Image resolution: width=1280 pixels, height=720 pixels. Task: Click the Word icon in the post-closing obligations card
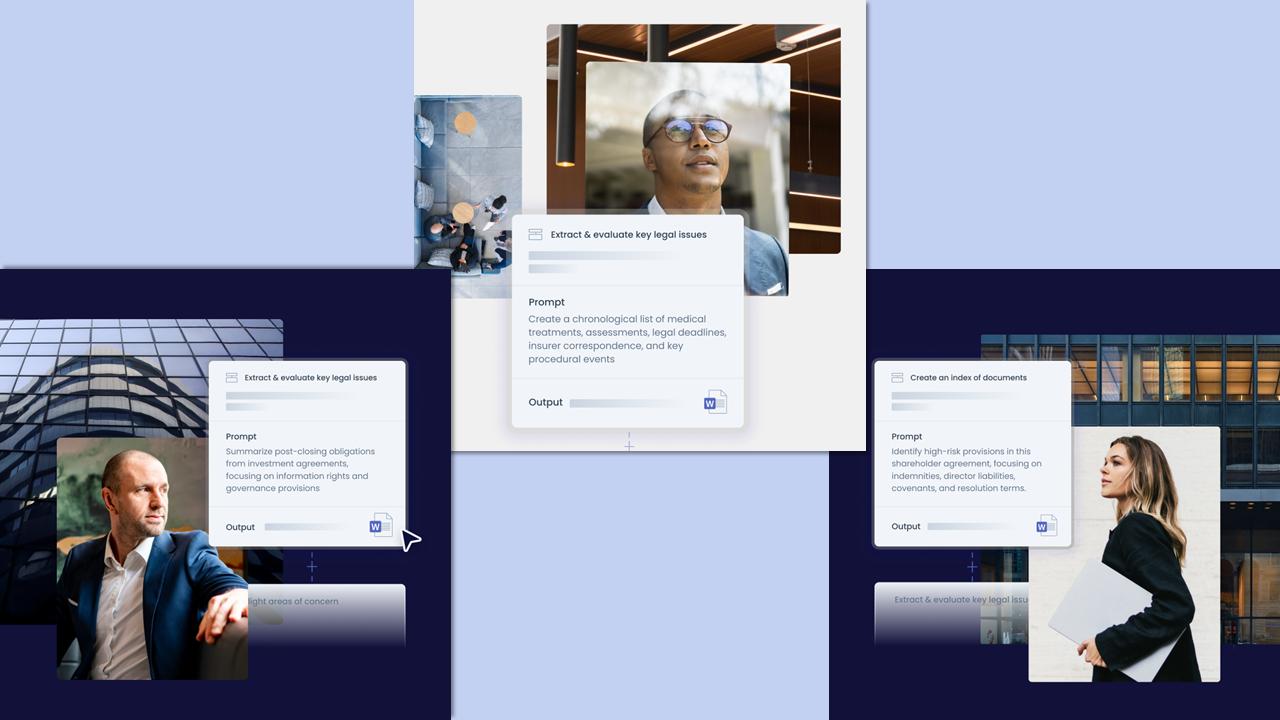(381, 526)
